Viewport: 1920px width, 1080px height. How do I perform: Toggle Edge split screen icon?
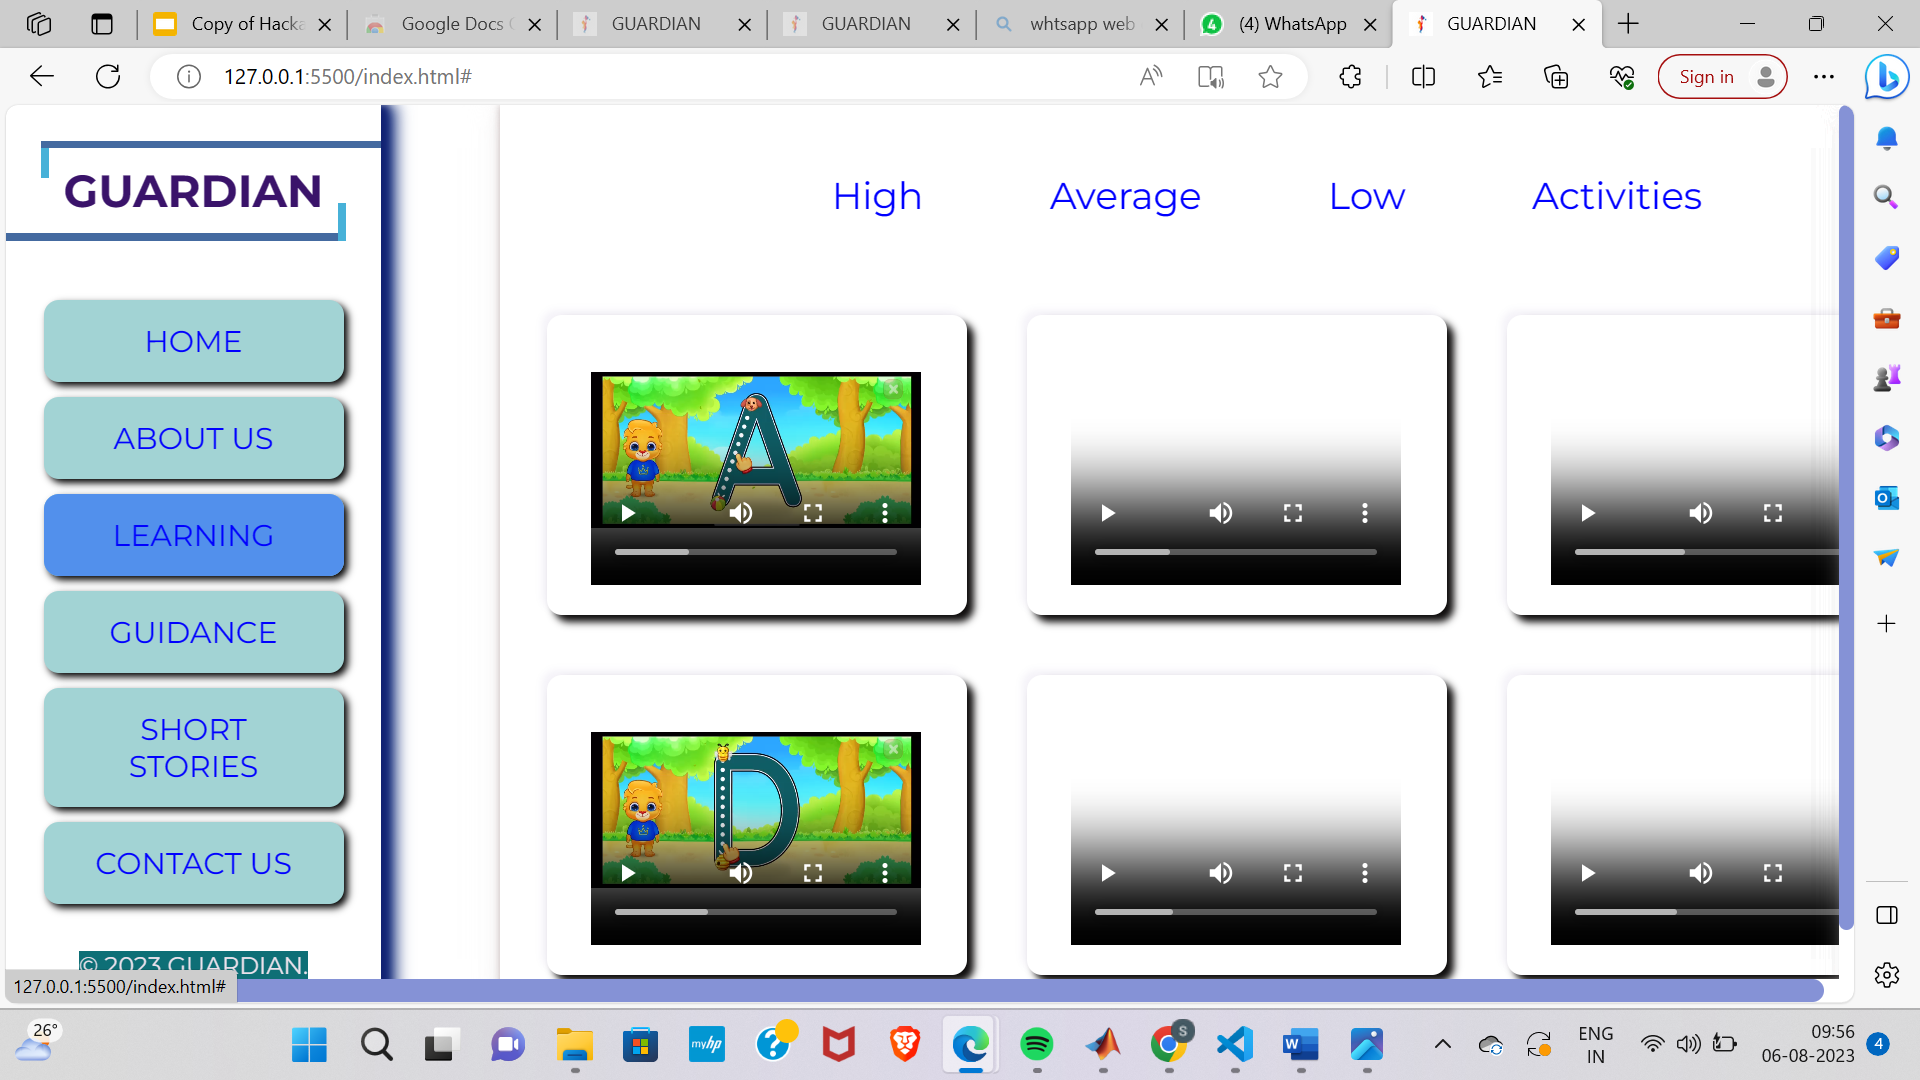(1423, 77)
